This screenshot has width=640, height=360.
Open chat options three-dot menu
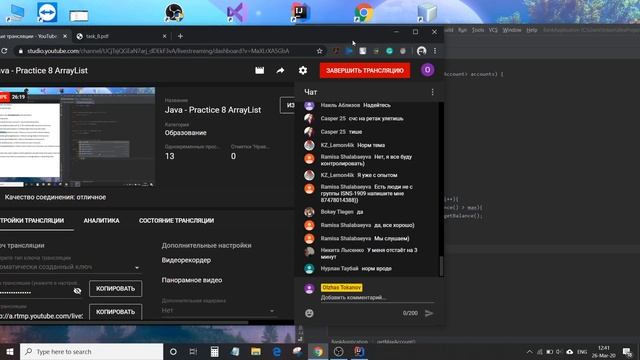pyautogui.click(x=432, y=92)
